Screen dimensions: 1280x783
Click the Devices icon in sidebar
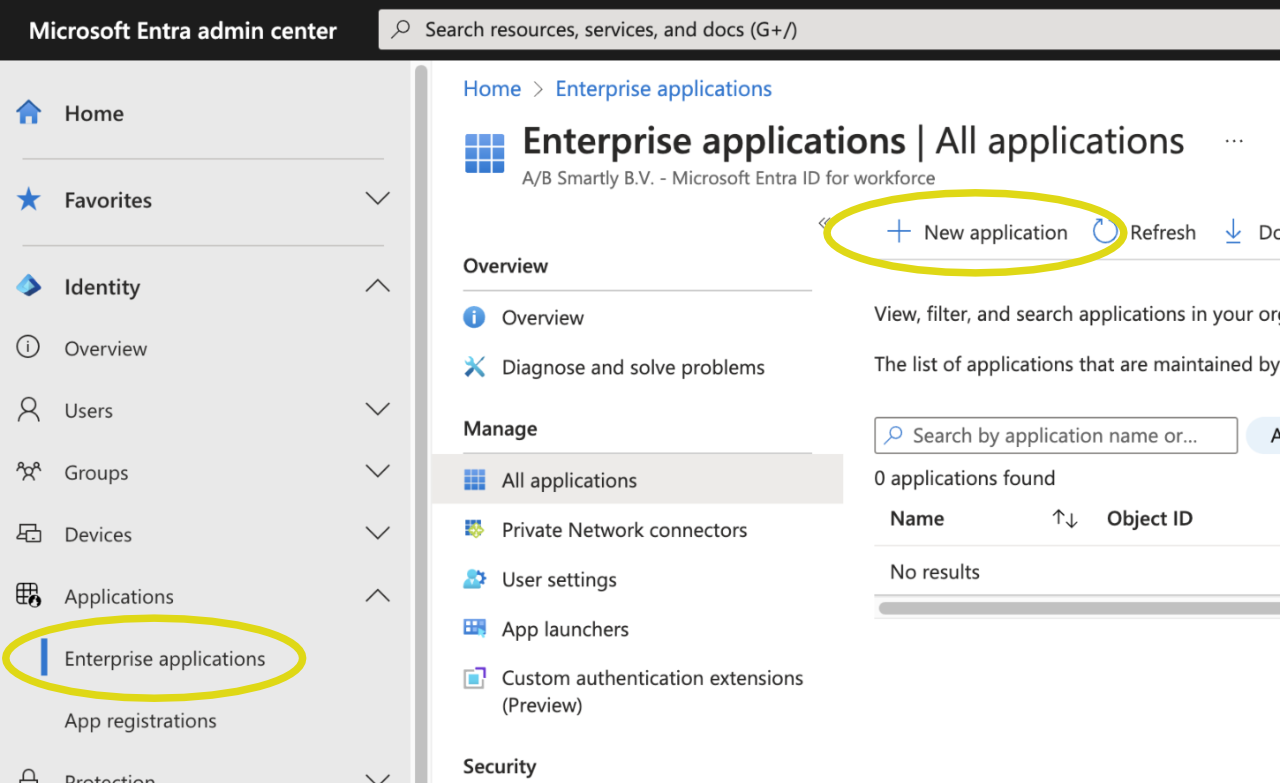pos(28,534)
